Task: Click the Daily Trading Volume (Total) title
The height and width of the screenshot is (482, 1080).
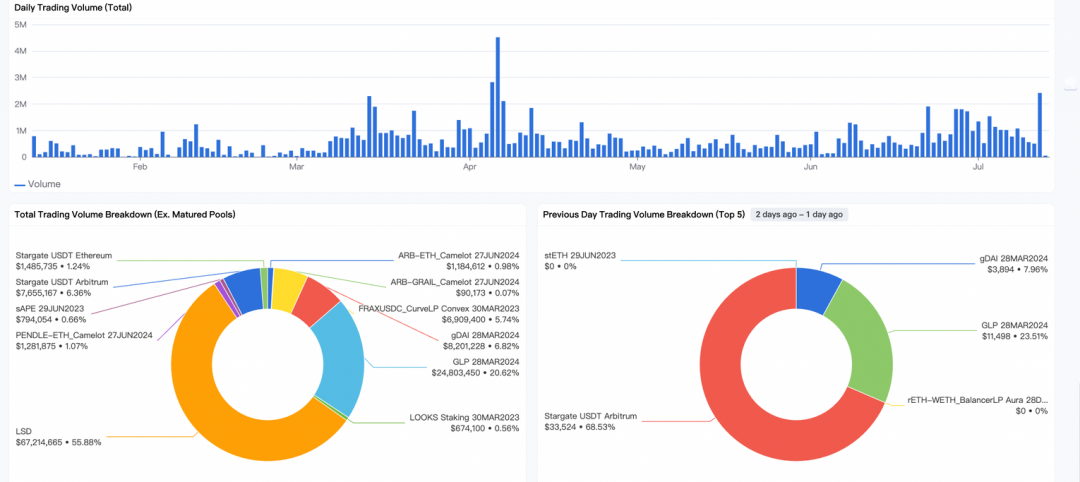Action: tap(73, 8)
